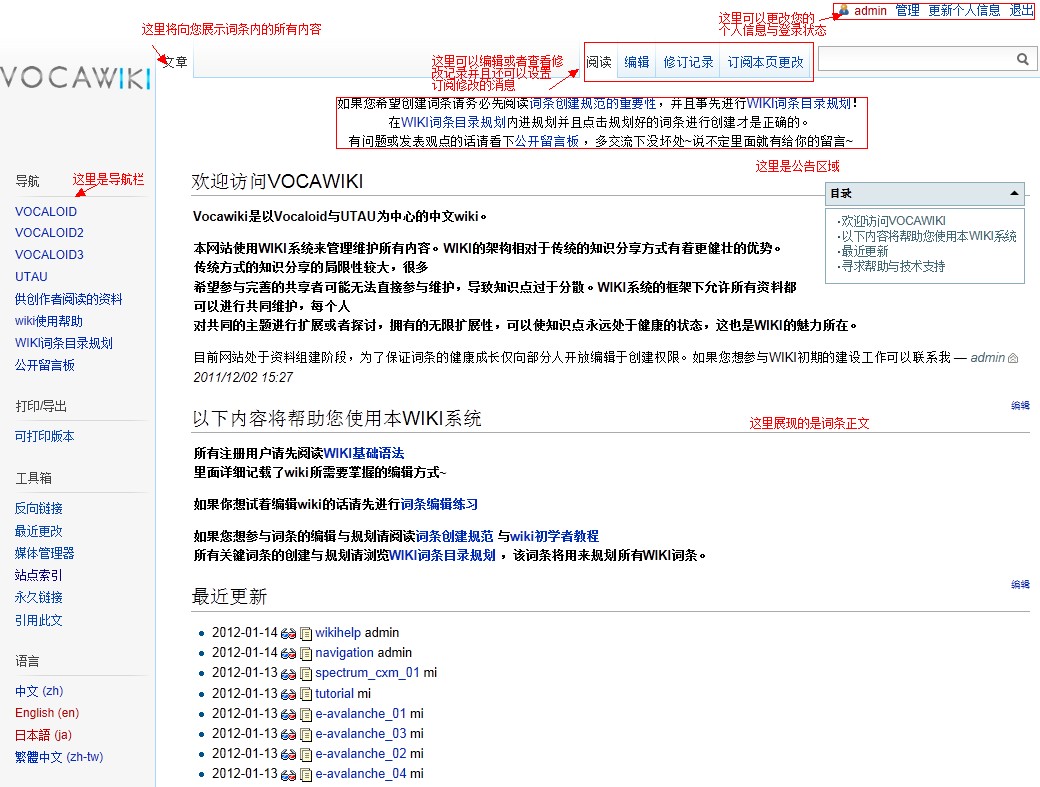Jump to 寻求帮助与技术支持 in the contents box
Screen dimensions: 1040x787
[x=893, y=267]
